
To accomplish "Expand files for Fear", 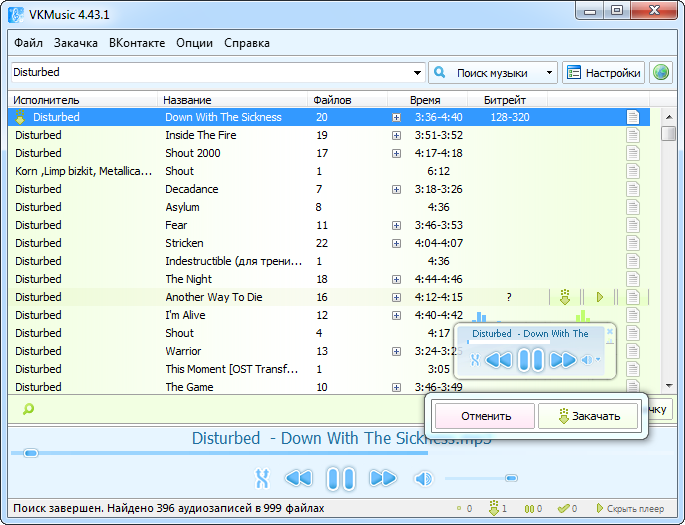I will pyautogui.click(x=396, y=225).
